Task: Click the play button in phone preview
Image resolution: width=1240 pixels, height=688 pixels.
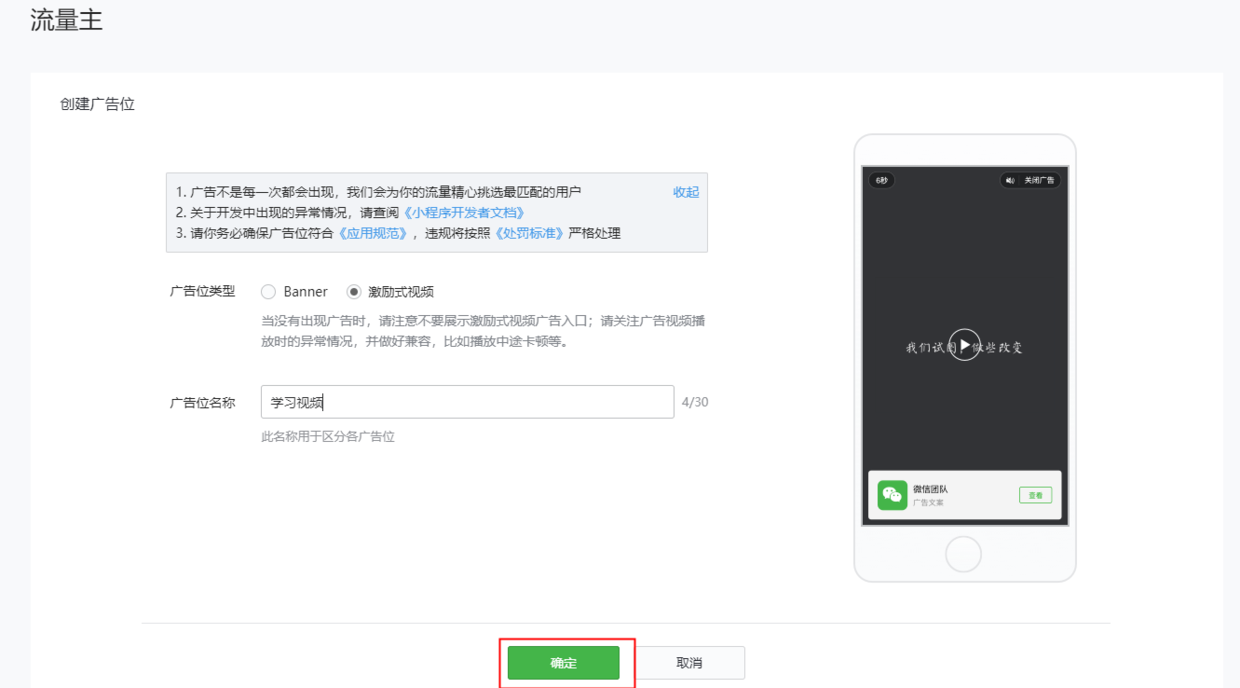Action: pyautogui.click(x=964, y=345)
